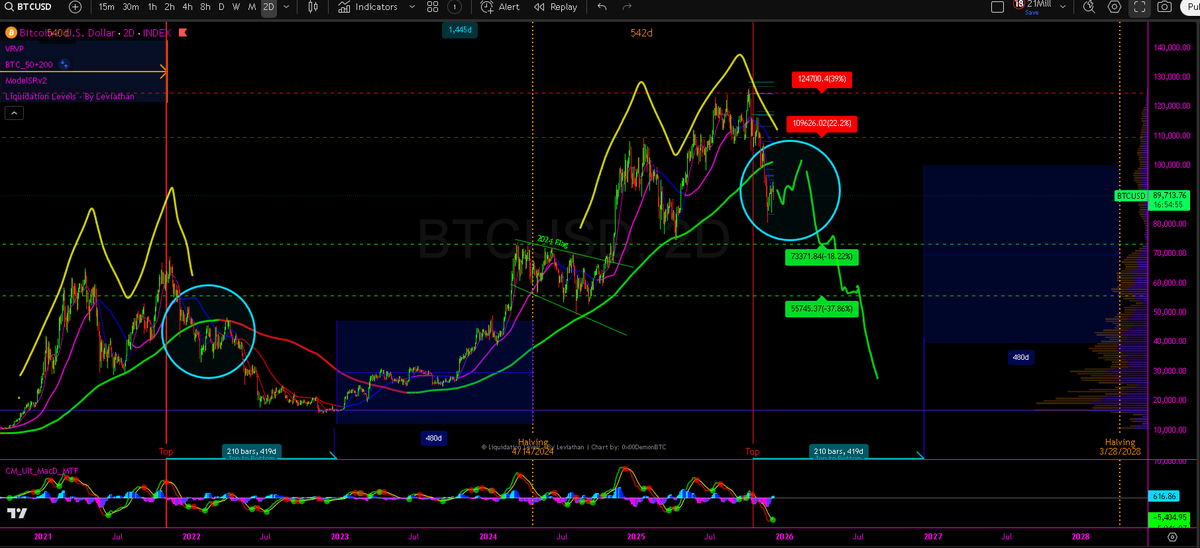Create an Alert from the toolbar
This screenshot has height=548, width=1200.
pyautogui.click(x=500, y=7)
